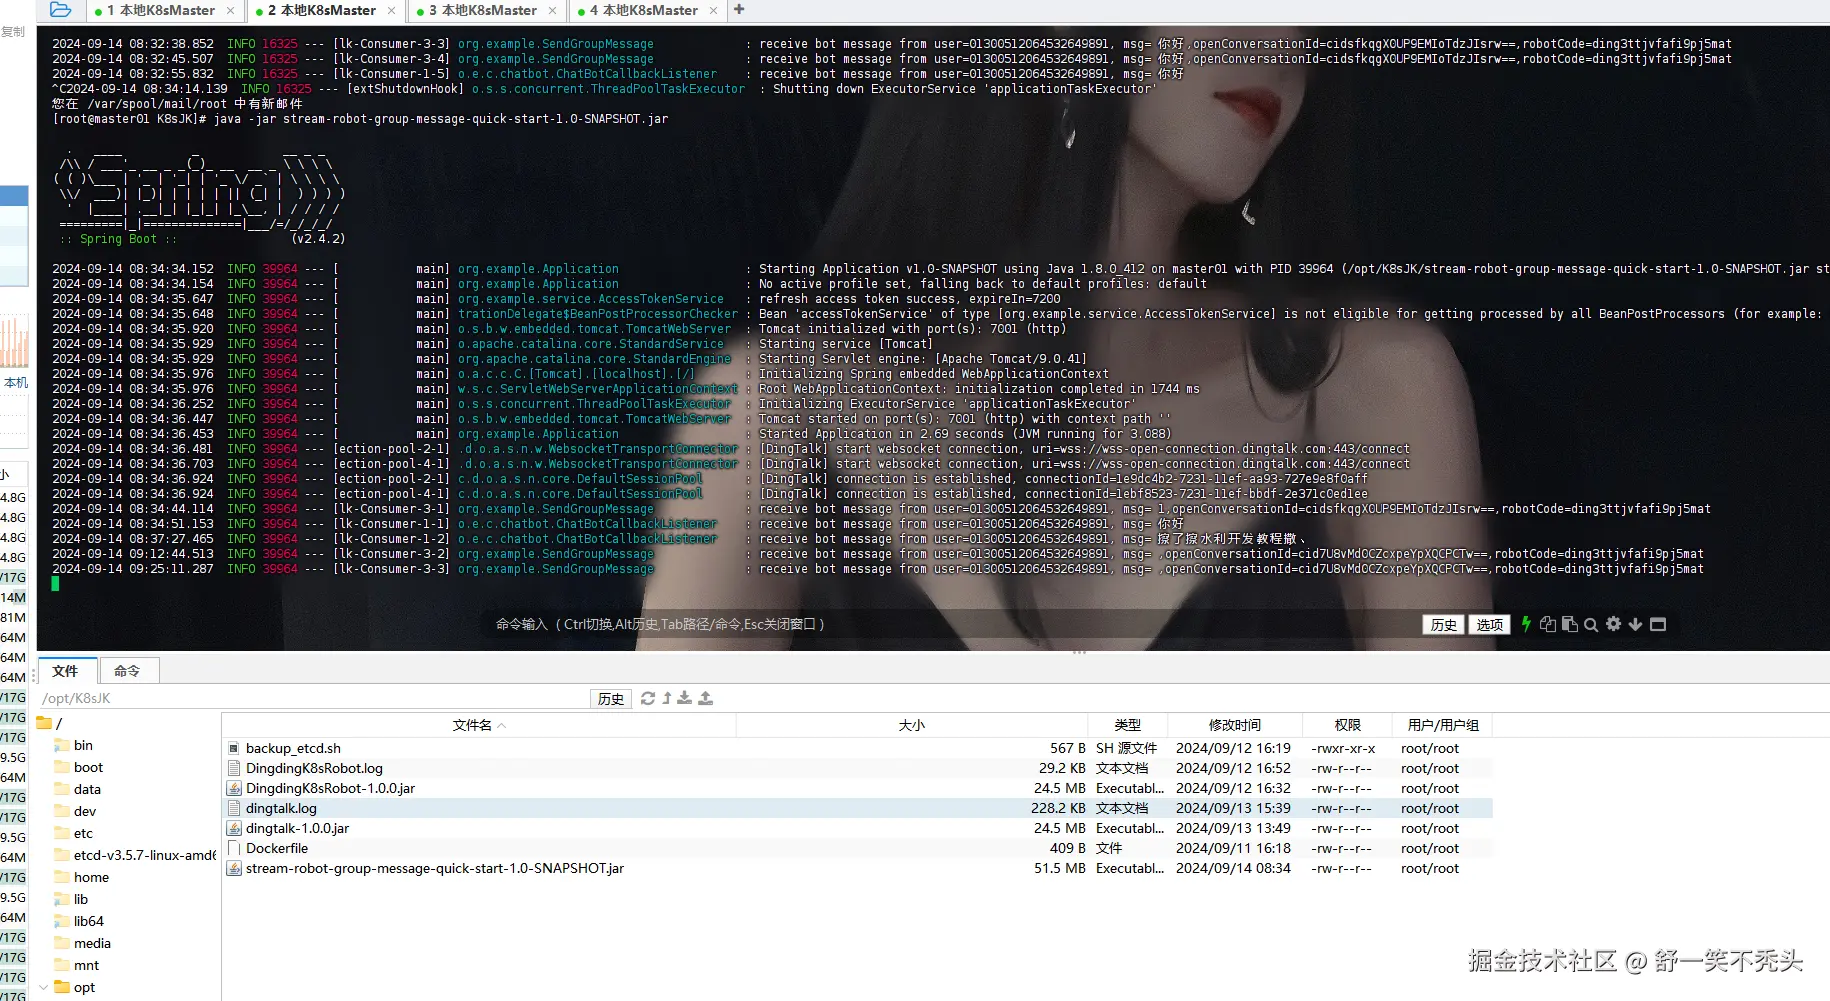Click the dingtalk.log file icon
This screenshot has width=1830, height=1001.
tap(234, 808)
